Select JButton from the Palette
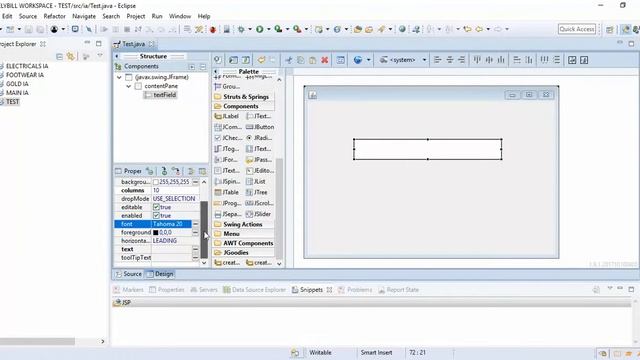 click(260, 127)
